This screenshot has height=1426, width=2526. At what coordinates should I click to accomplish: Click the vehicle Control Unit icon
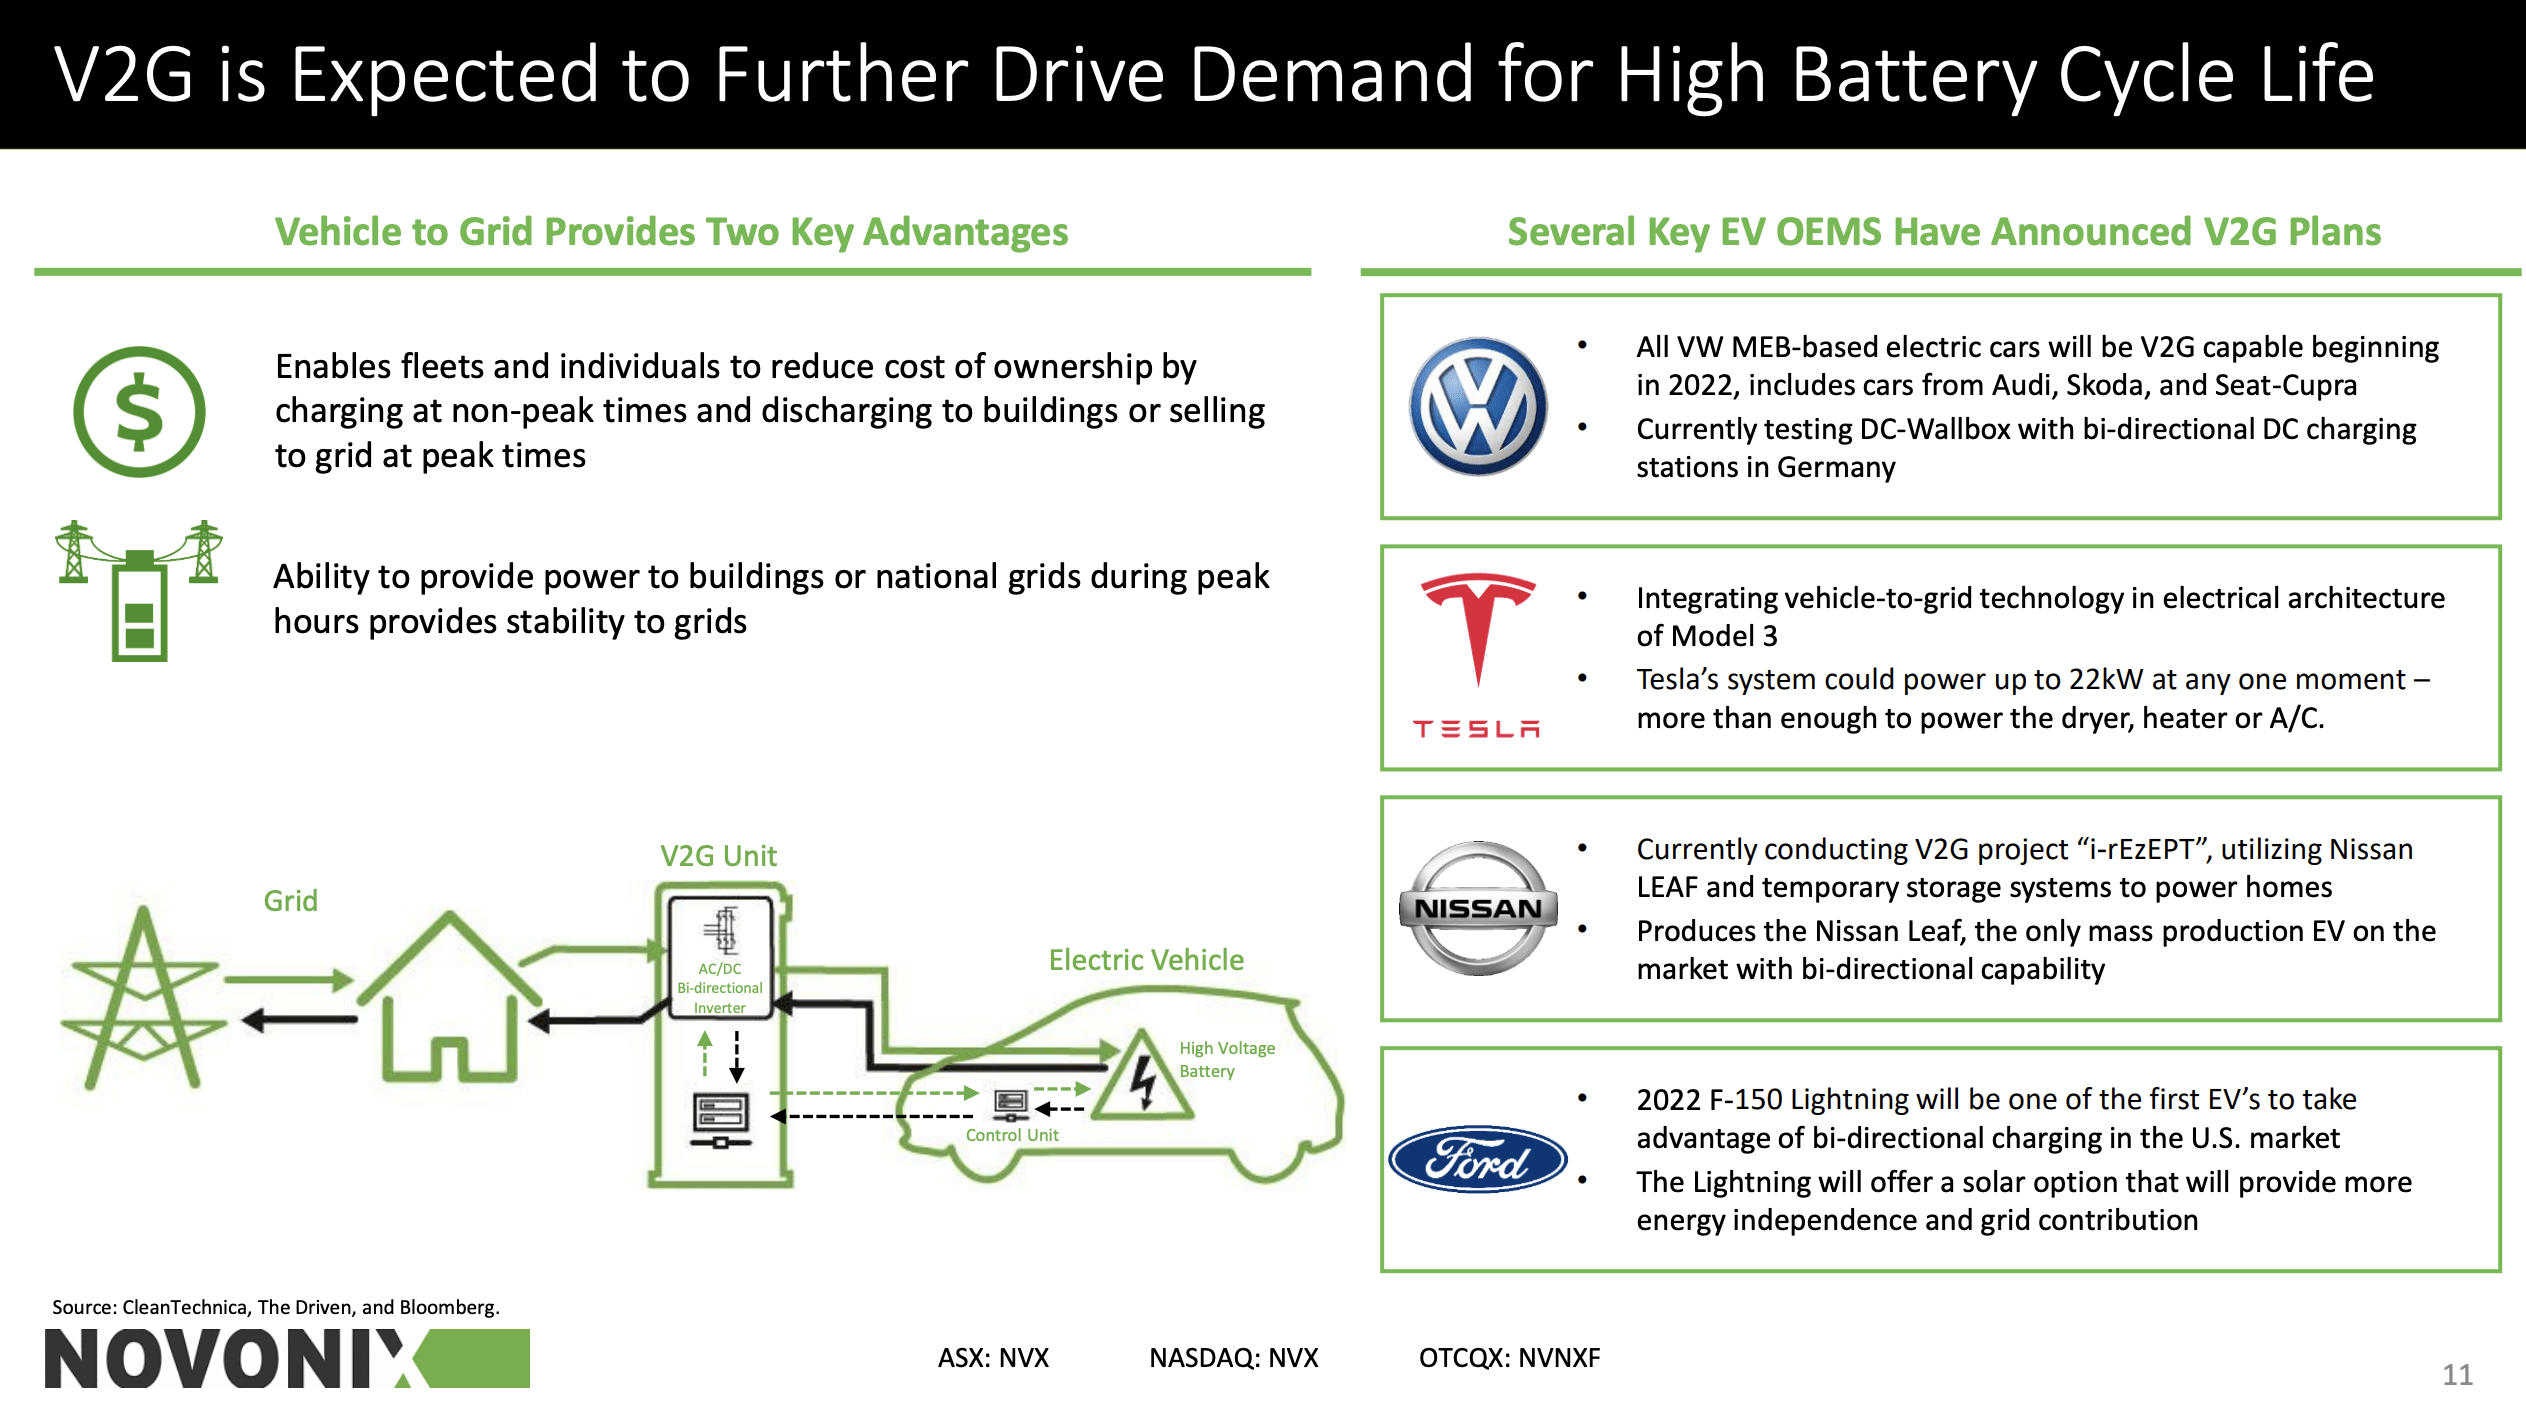click(x=1011, y=1105)
